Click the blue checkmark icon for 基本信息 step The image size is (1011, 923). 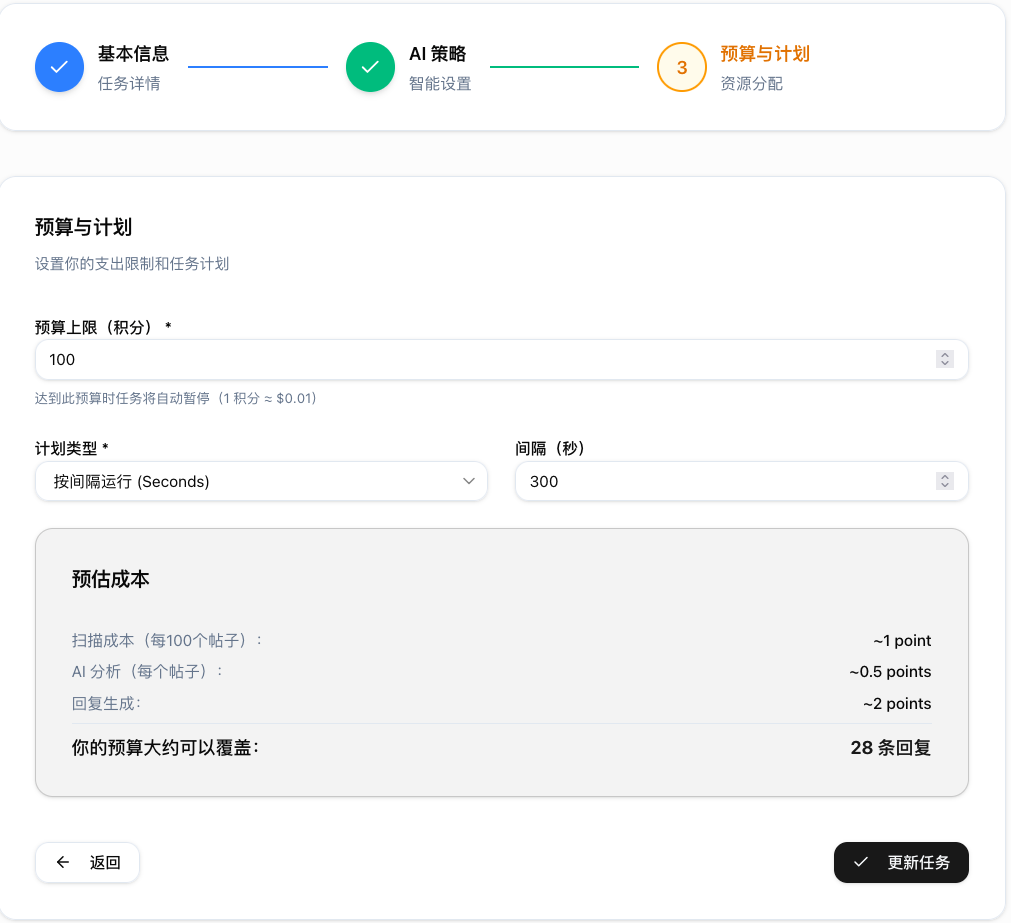[59, 67]
